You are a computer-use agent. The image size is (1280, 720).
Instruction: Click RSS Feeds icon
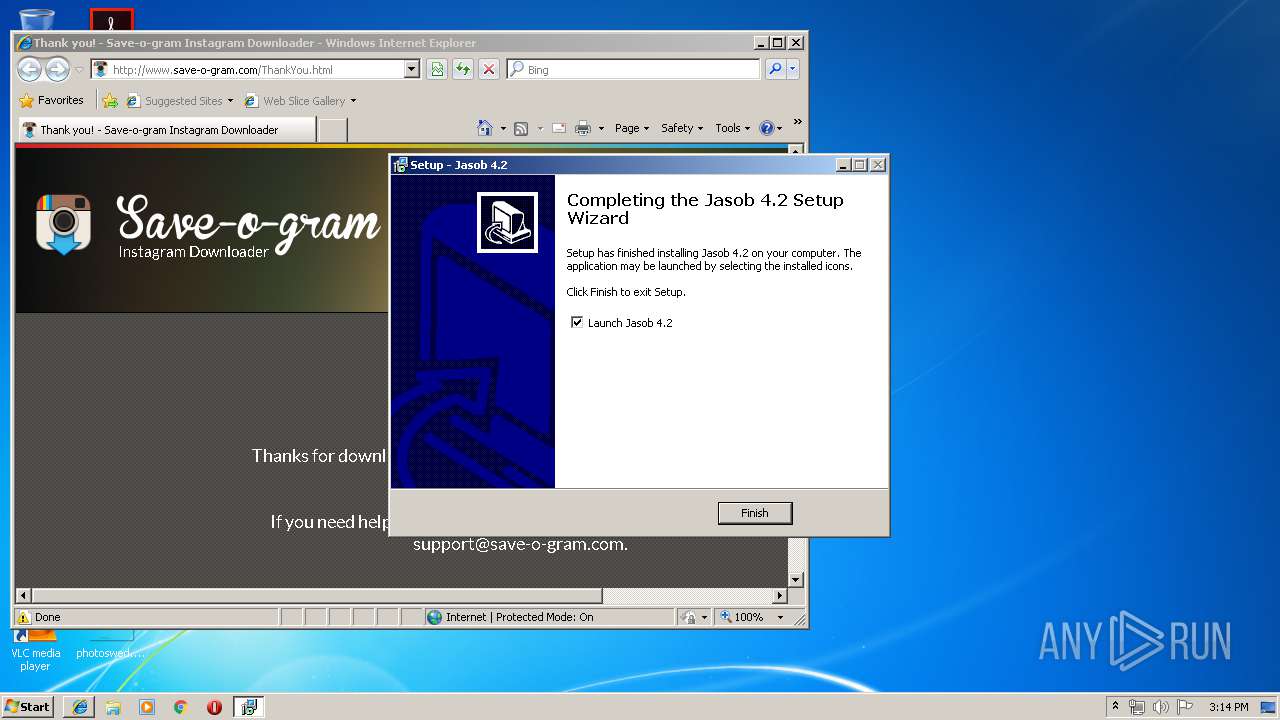pyautogui.click(x=521, y=128)
